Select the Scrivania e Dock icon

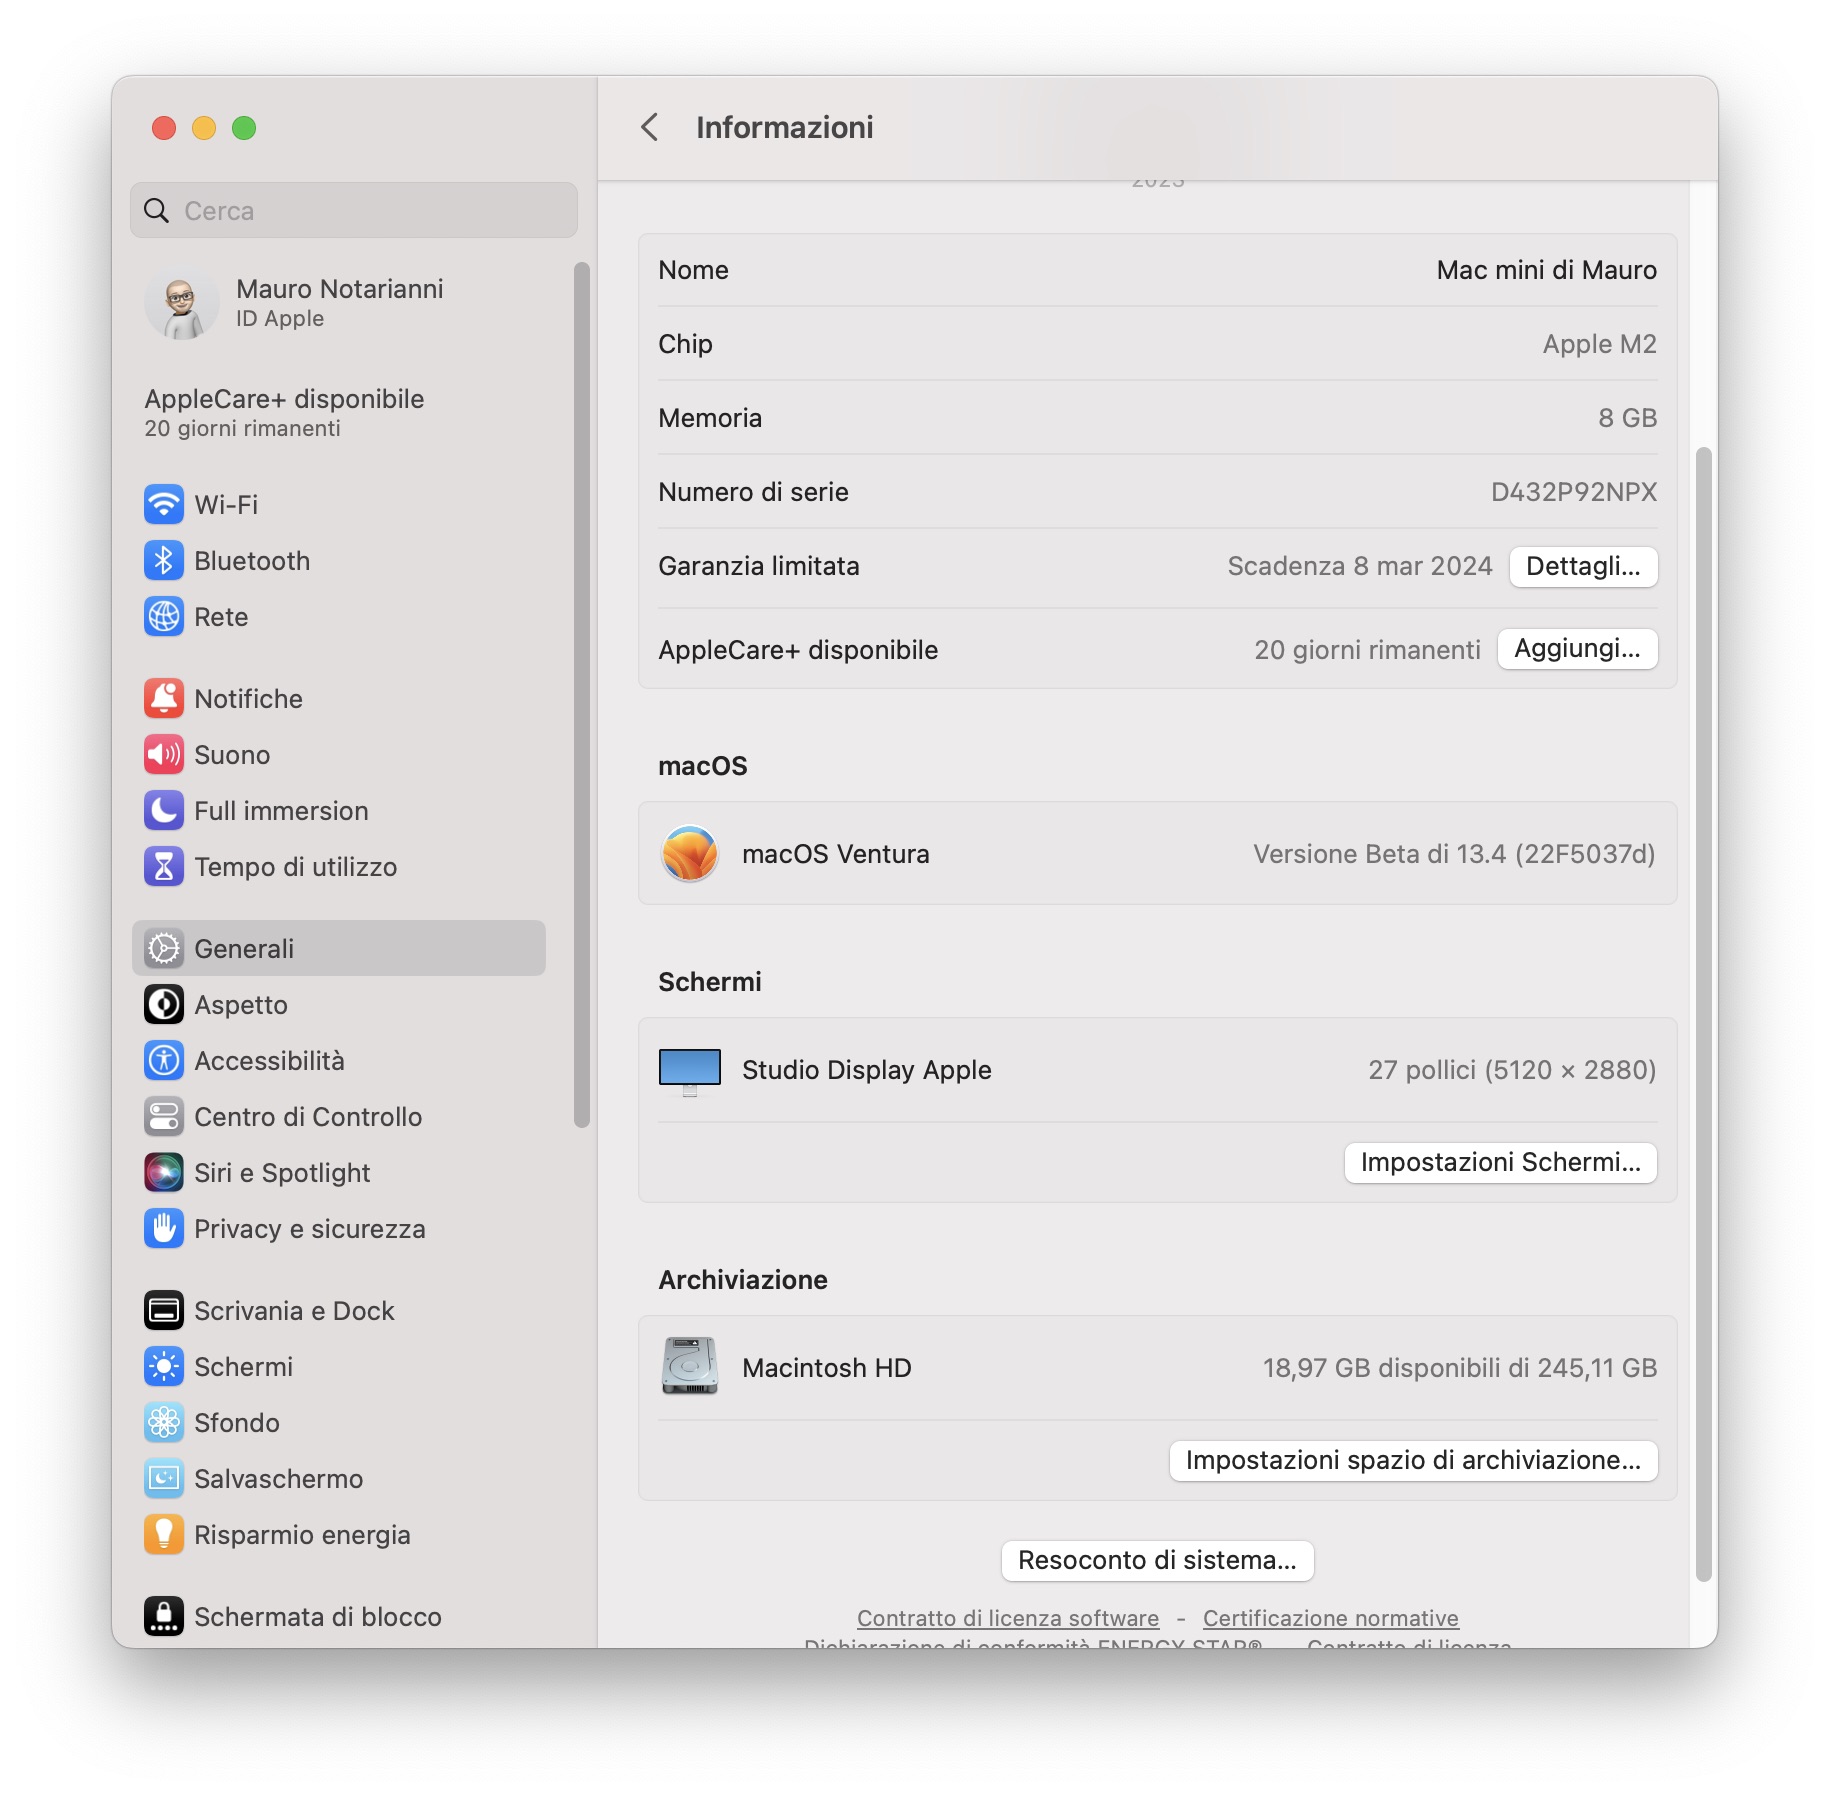[x=163, y=1310]
